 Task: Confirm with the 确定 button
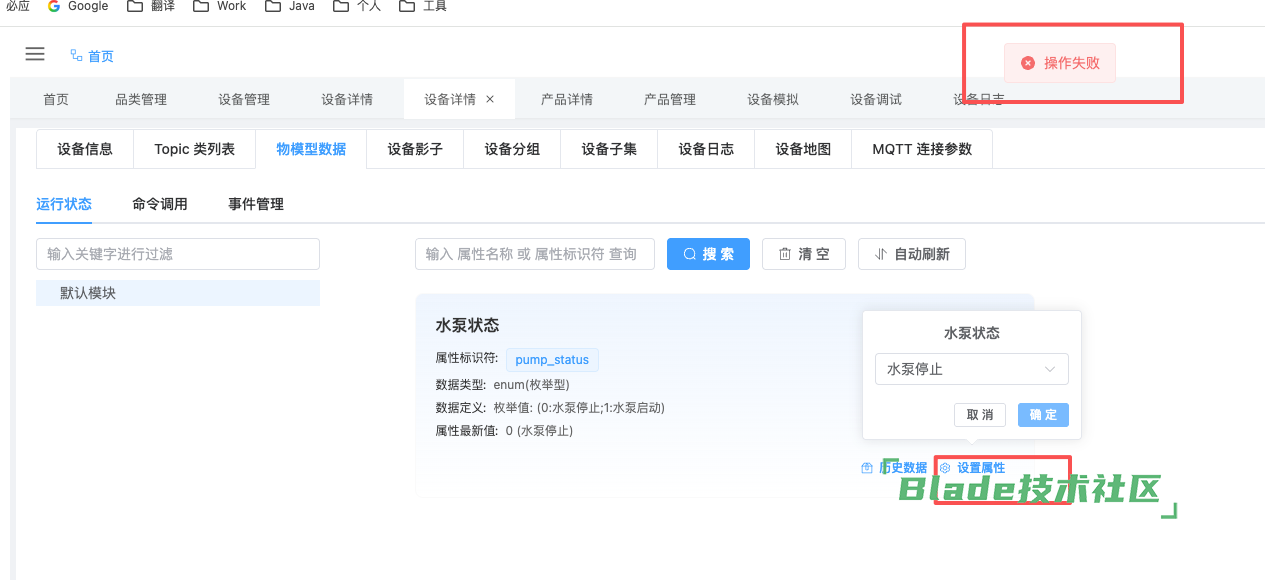point(1043,415)
